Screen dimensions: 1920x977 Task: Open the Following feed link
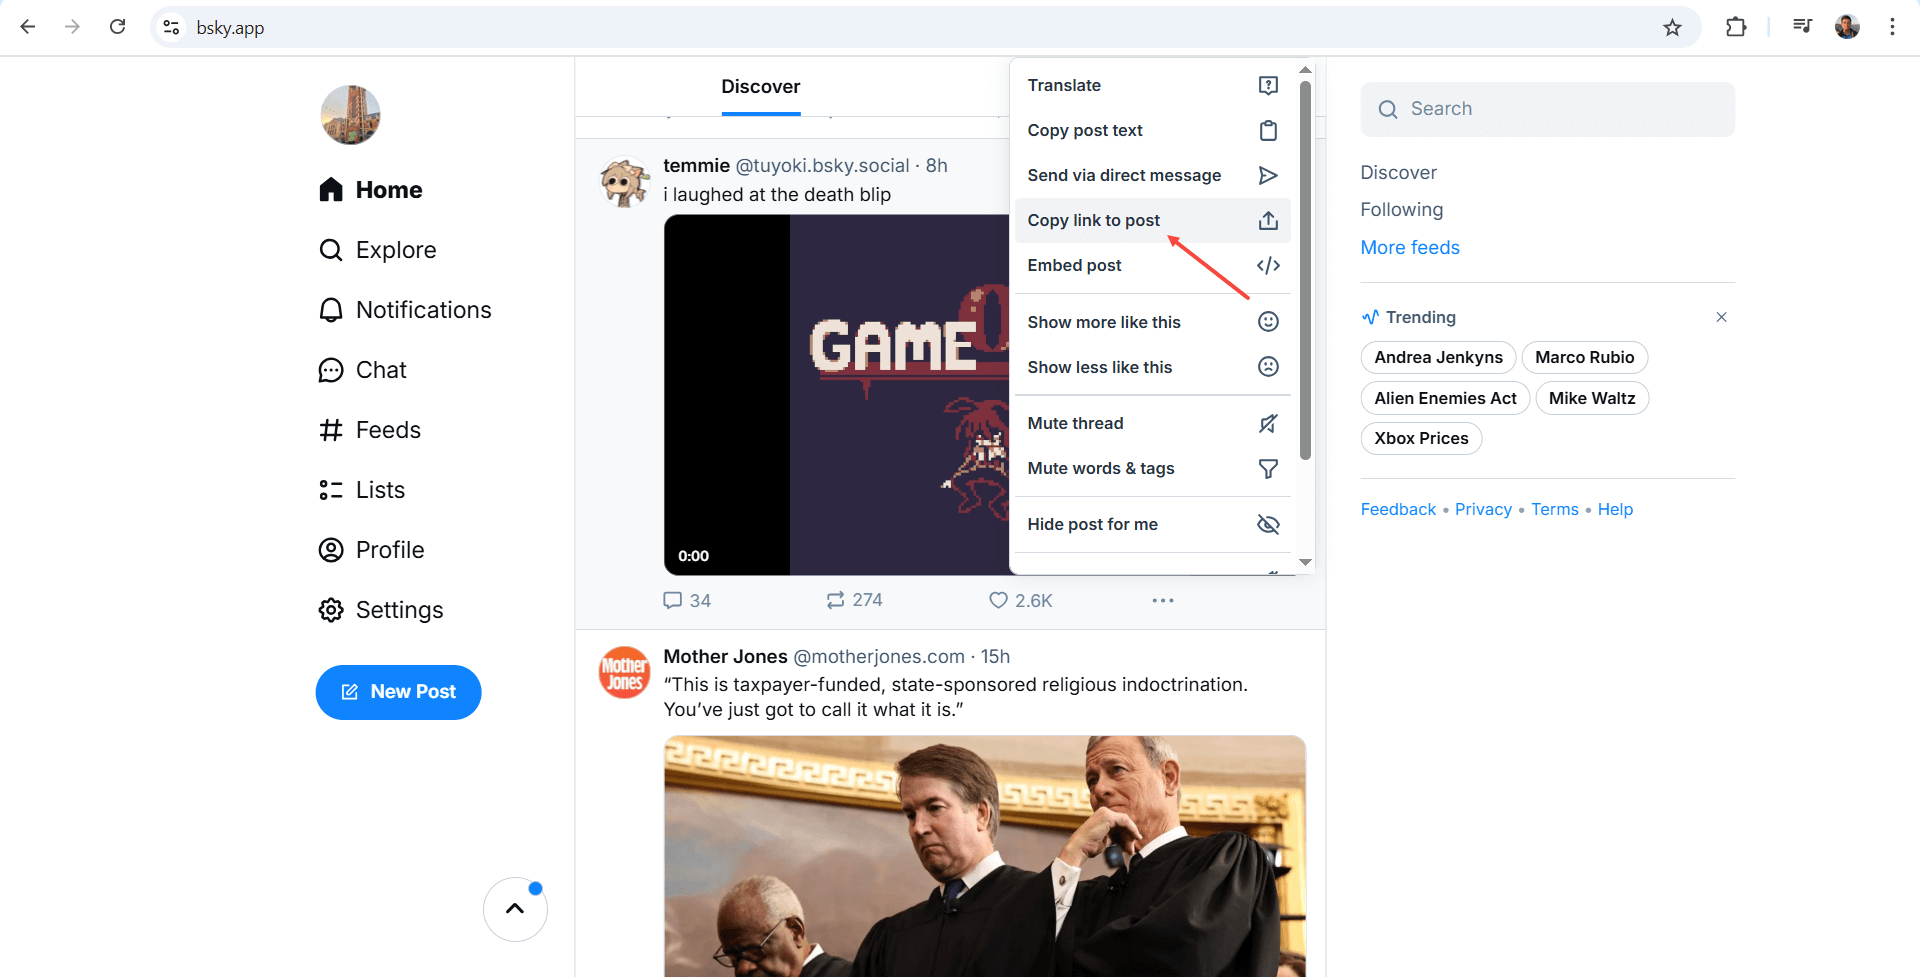click(x=1401, y=210)
